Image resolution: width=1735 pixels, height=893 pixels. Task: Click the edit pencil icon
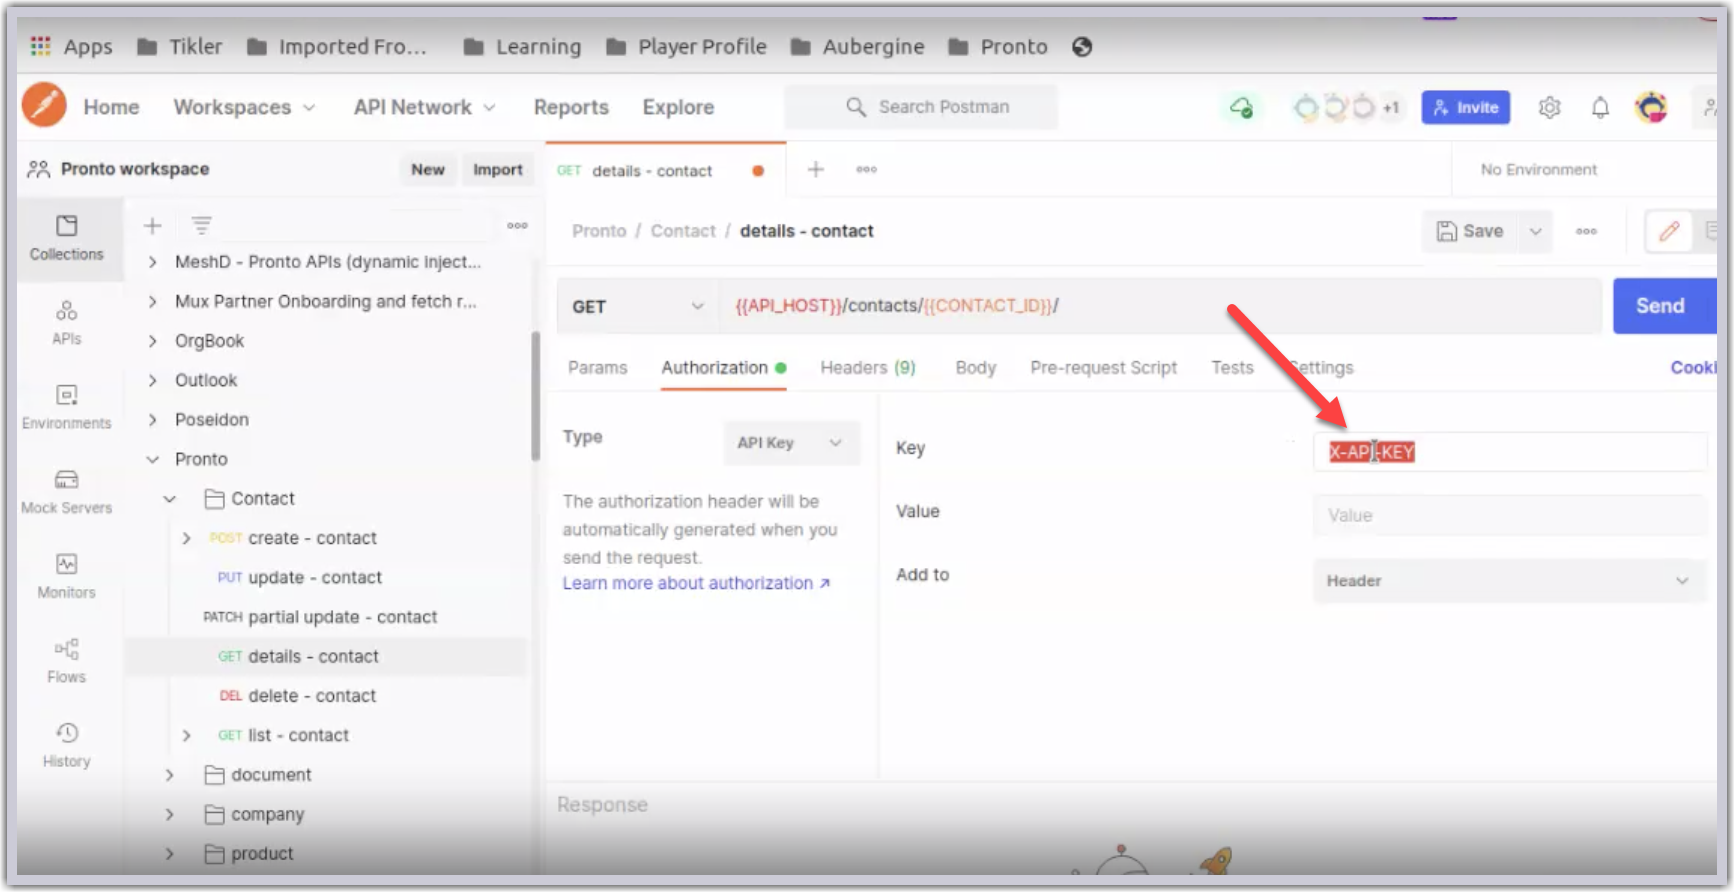pyautogui.click(x=1669, y=231)
